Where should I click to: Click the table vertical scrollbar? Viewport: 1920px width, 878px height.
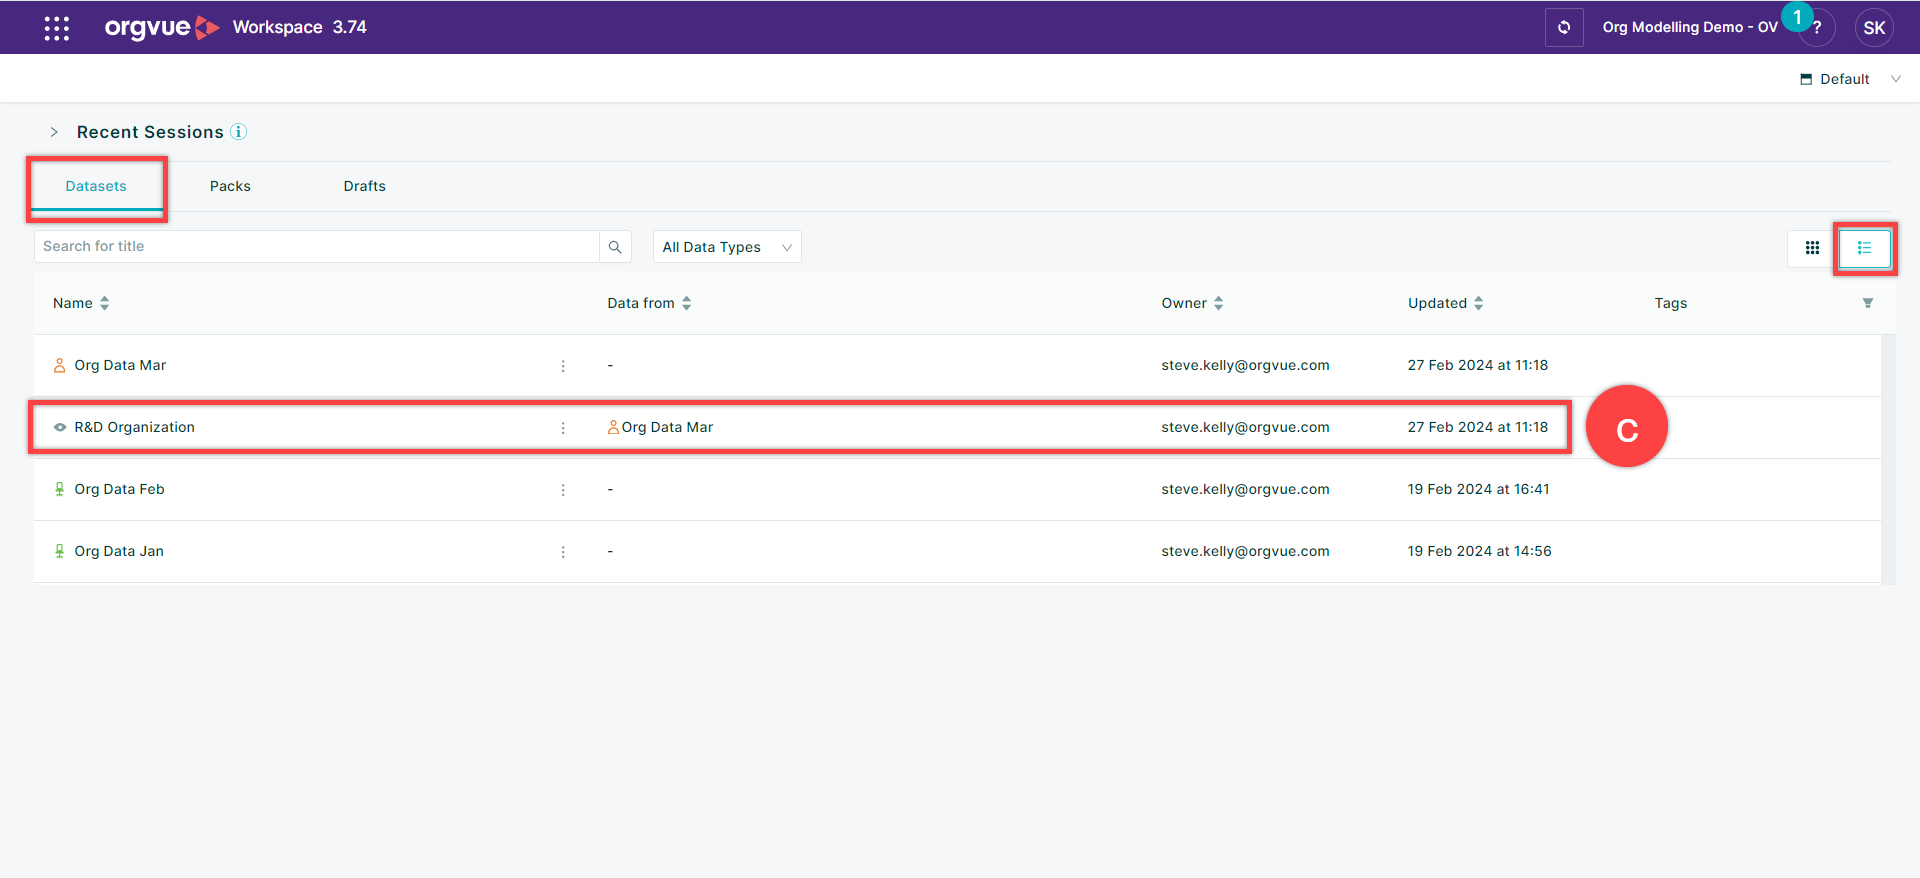(1888, 459)
